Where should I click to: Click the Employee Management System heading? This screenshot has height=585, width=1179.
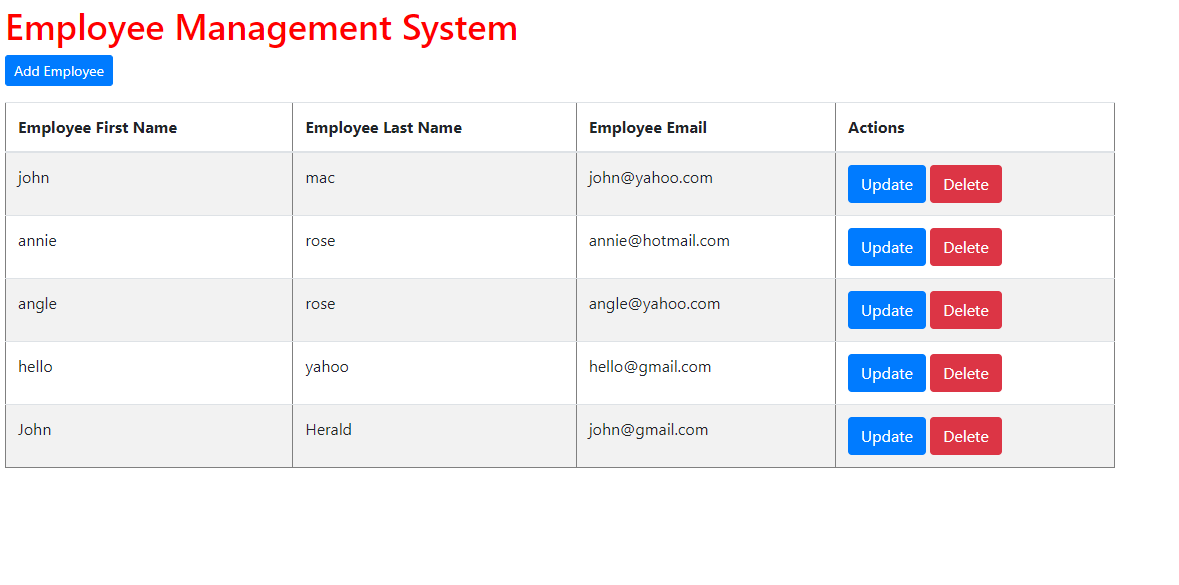(x=262, y=28)
